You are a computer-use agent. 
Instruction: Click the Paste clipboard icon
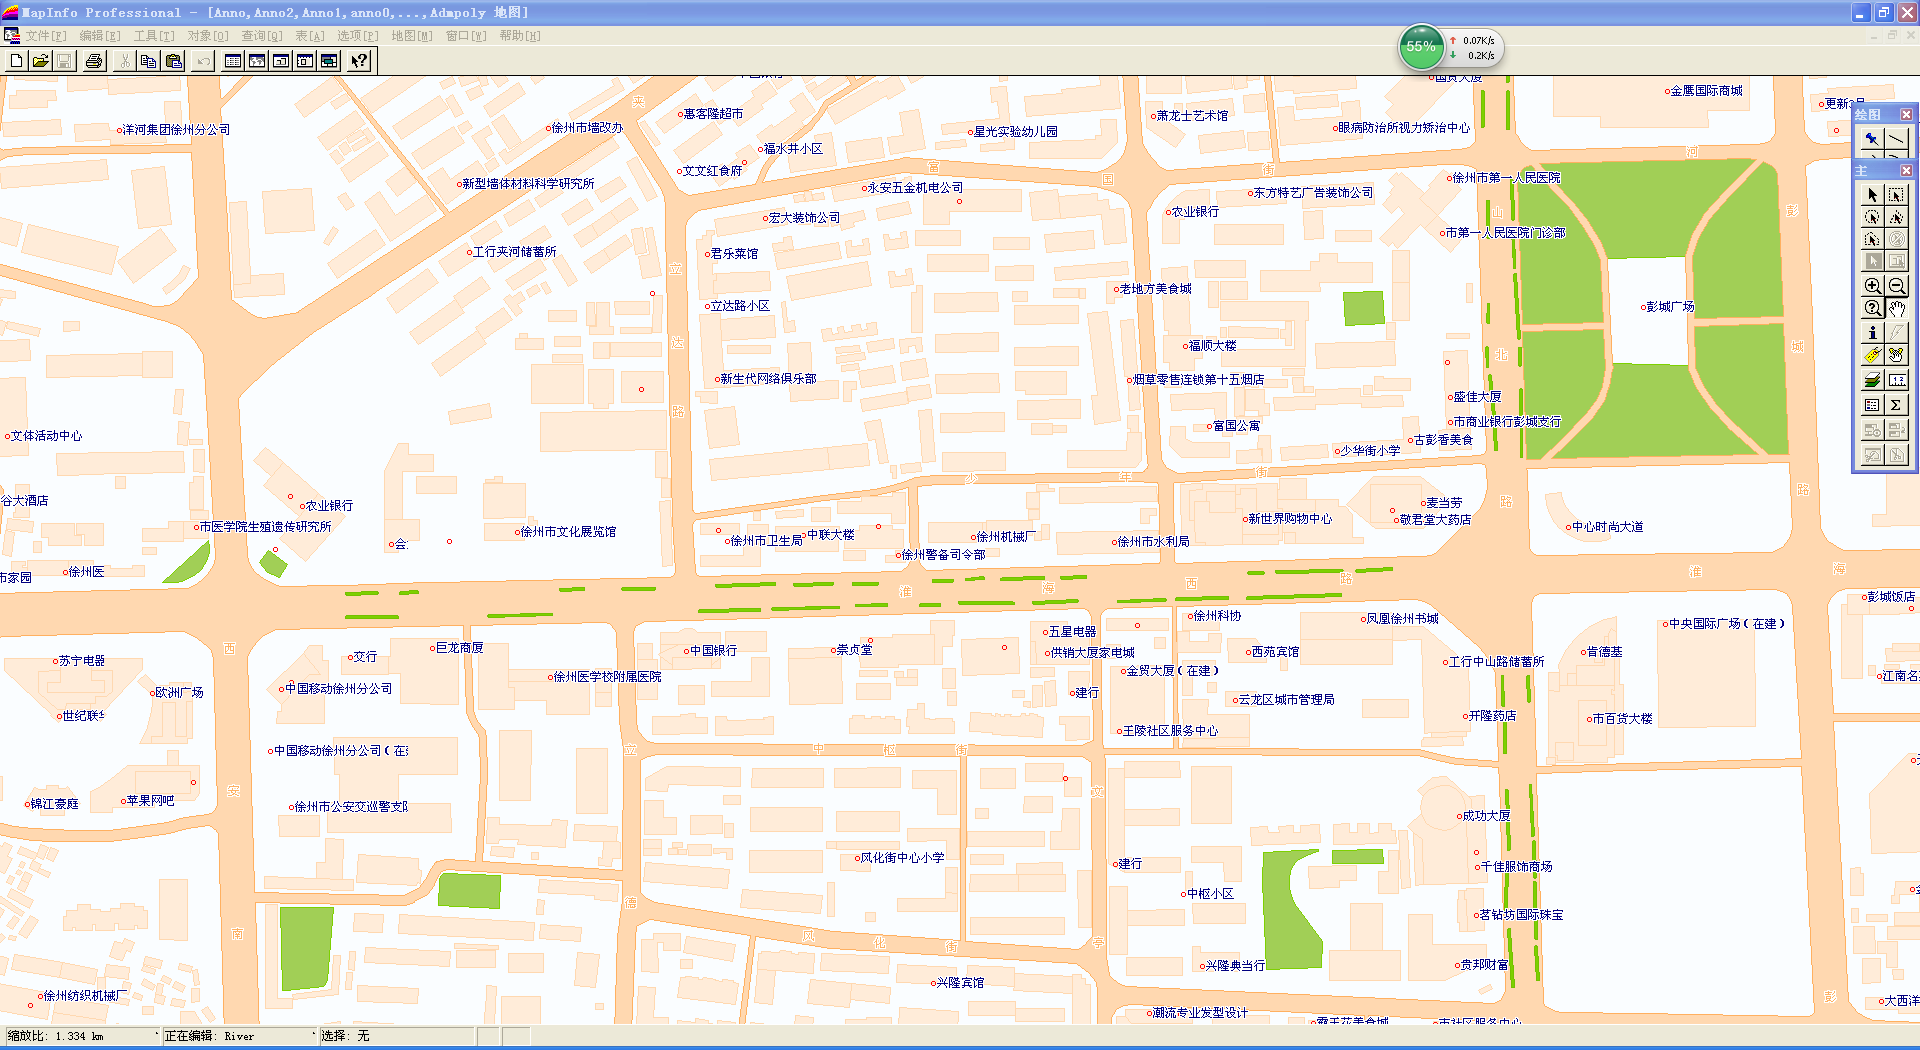point(173,61)
